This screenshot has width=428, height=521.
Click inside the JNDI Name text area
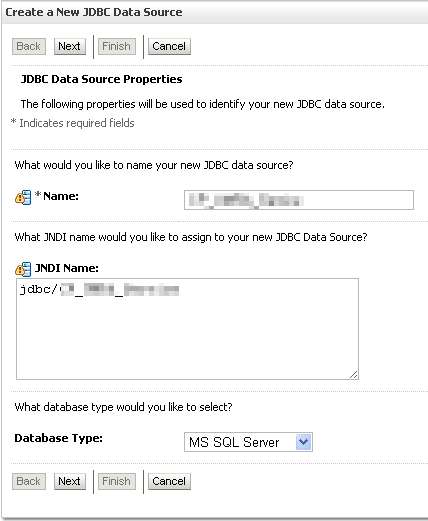pyautogui.click(x=187, y=329)
